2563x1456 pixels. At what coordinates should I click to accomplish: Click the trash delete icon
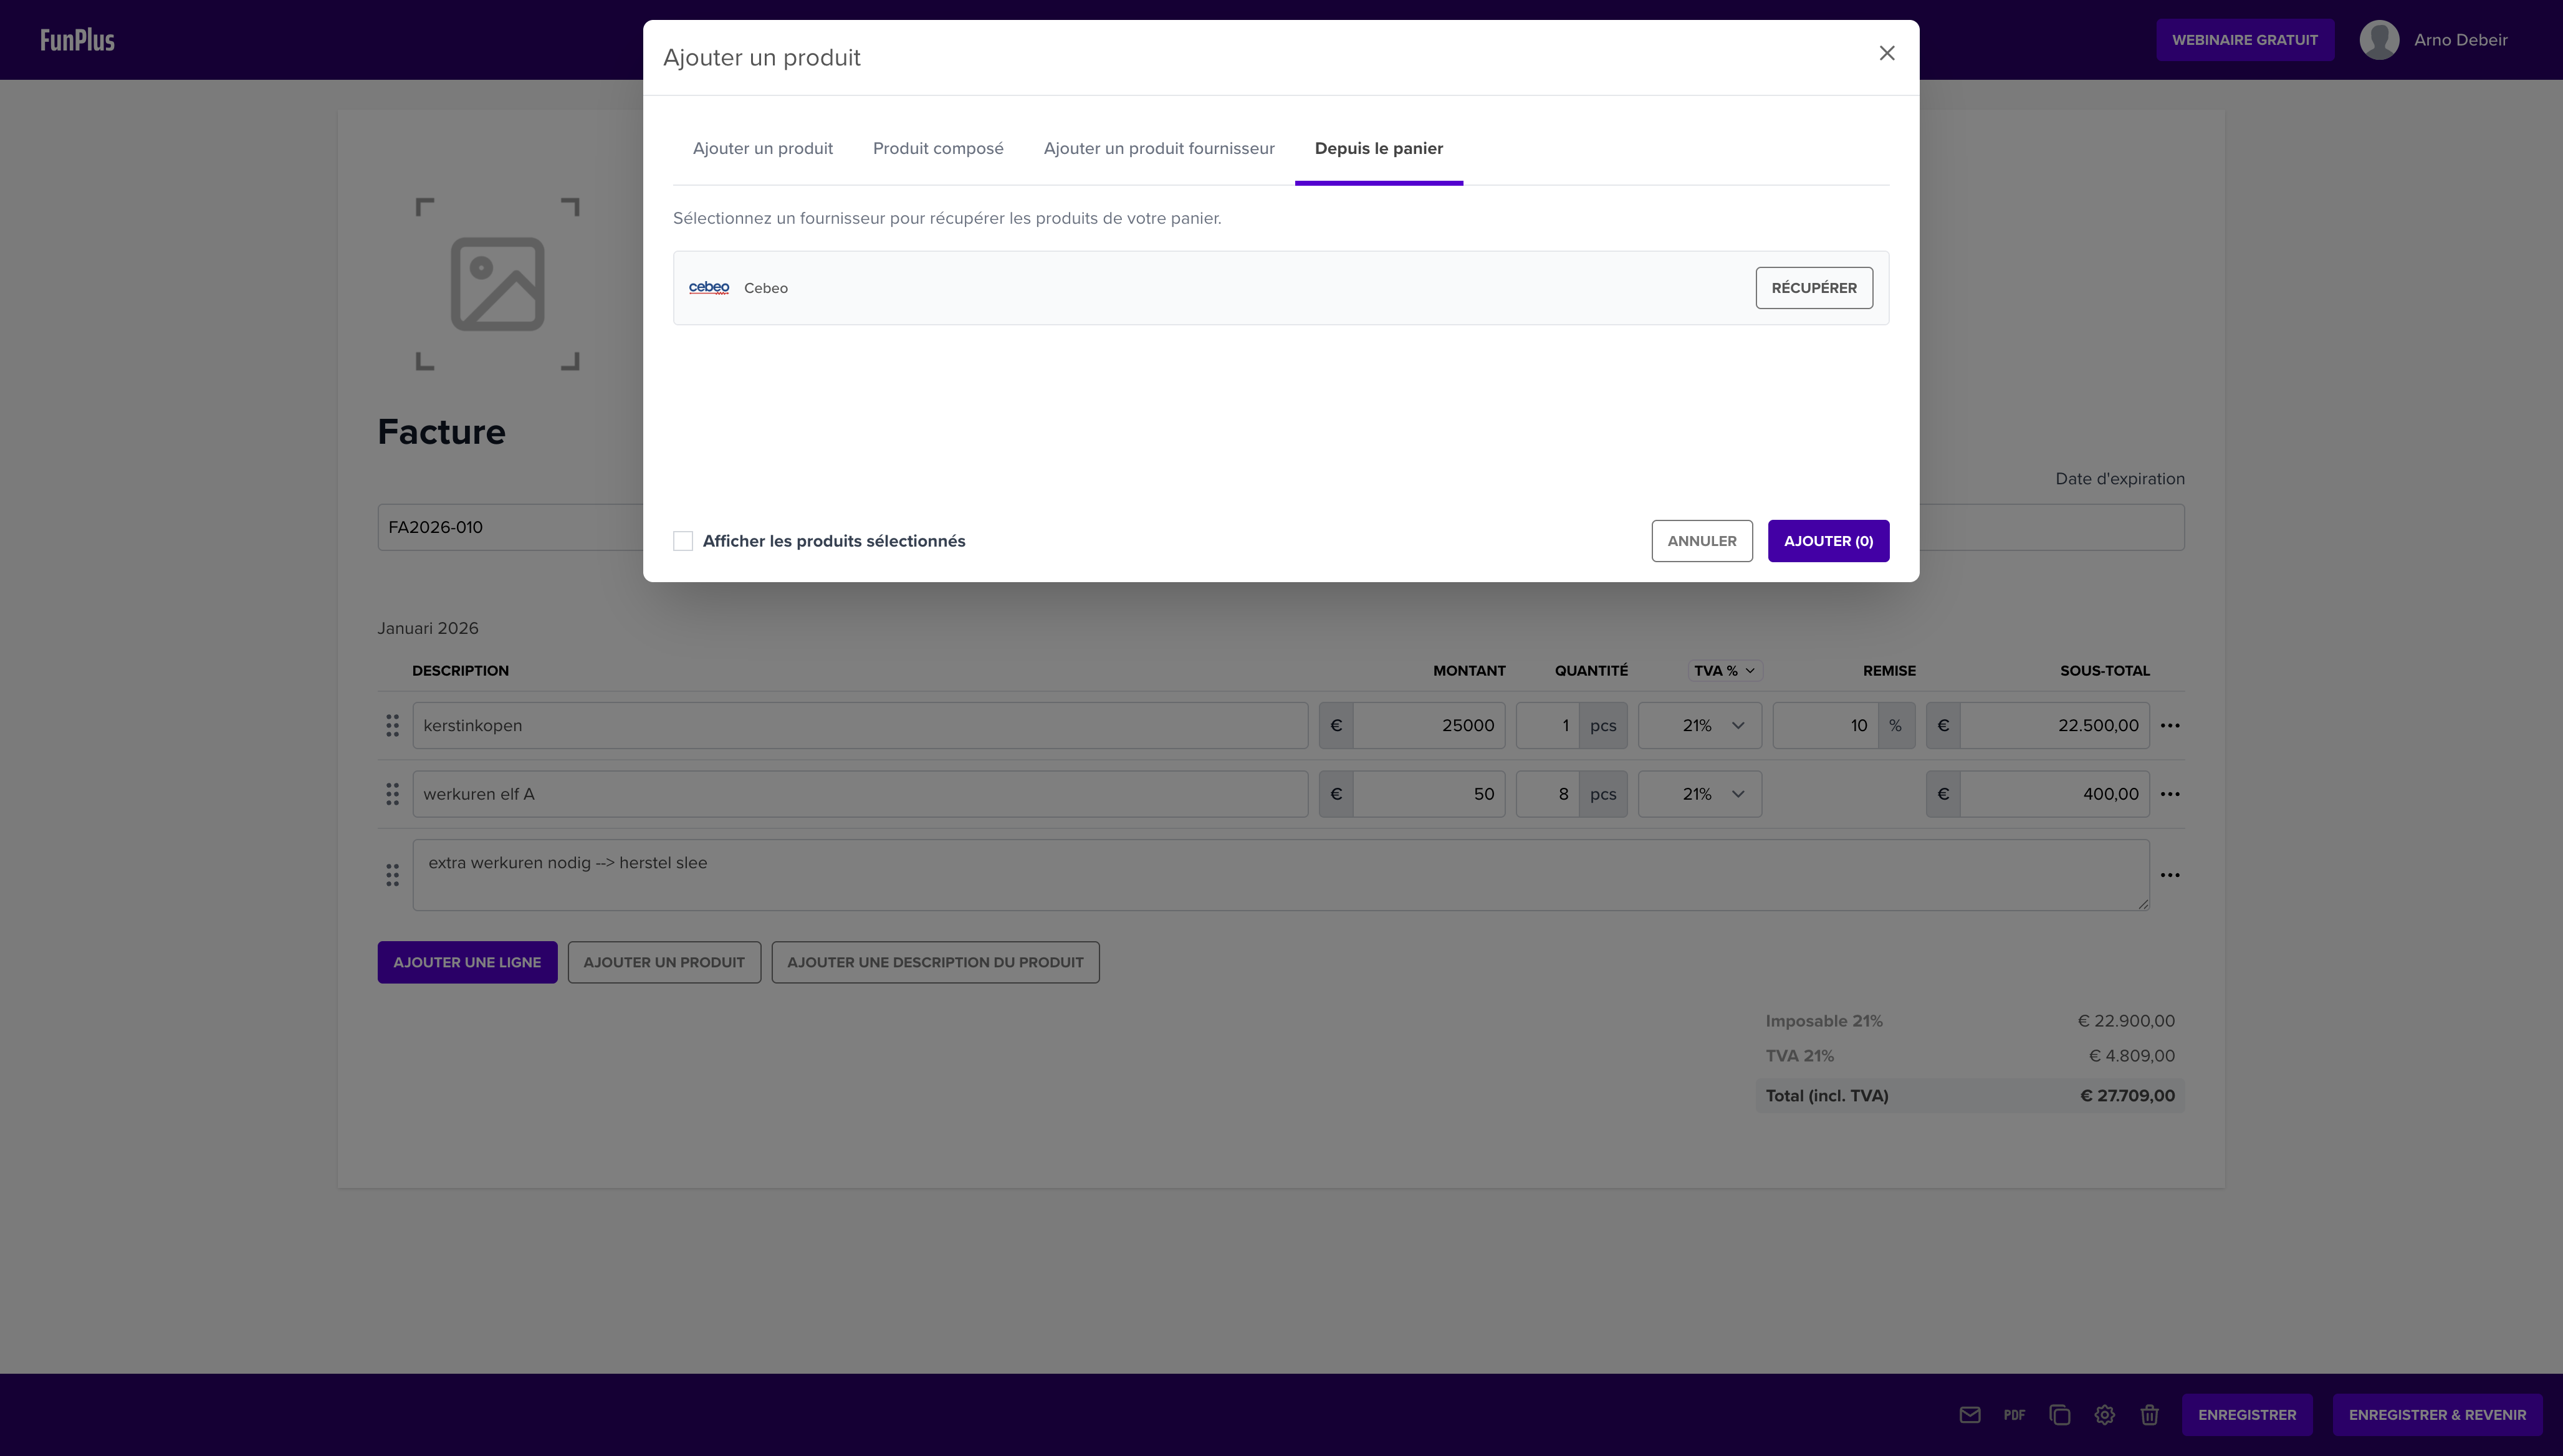tap(2149, 1414)
